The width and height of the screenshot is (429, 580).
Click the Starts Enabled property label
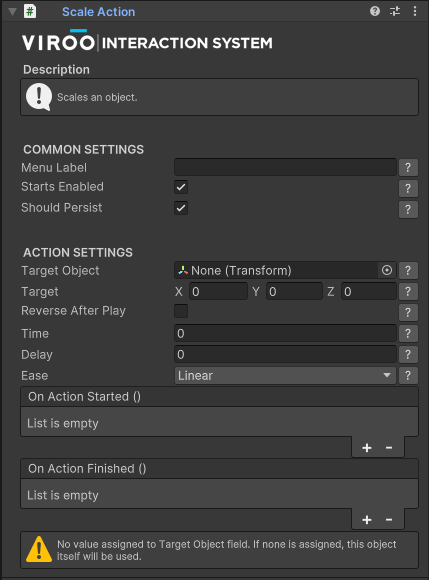(62, 186)
